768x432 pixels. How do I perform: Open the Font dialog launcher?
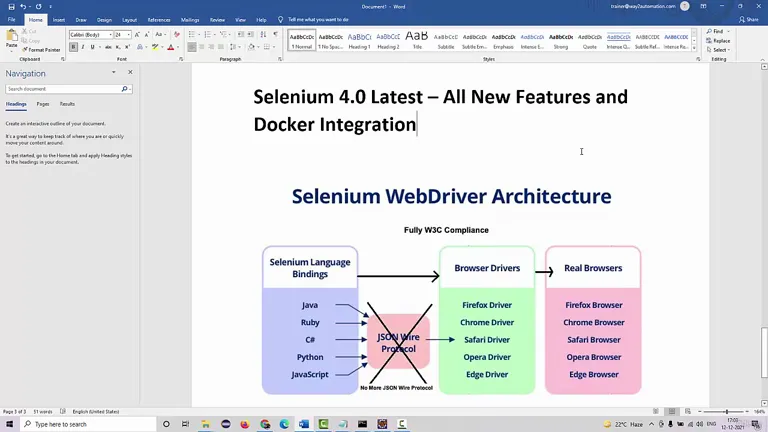181,59
